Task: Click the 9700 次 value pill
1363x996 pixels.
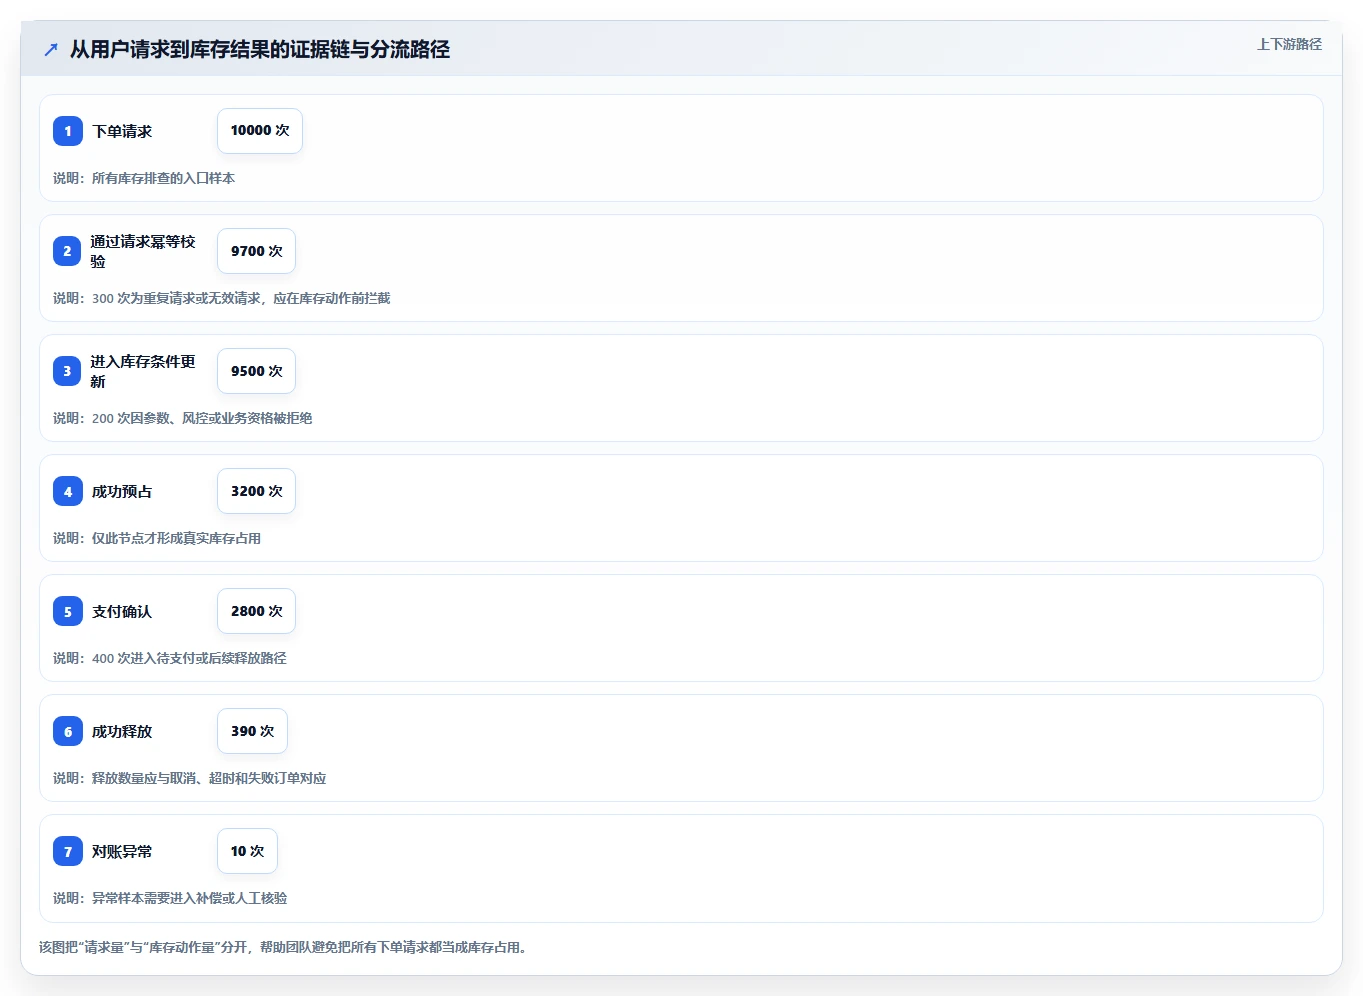Action: tap(256, 251)
